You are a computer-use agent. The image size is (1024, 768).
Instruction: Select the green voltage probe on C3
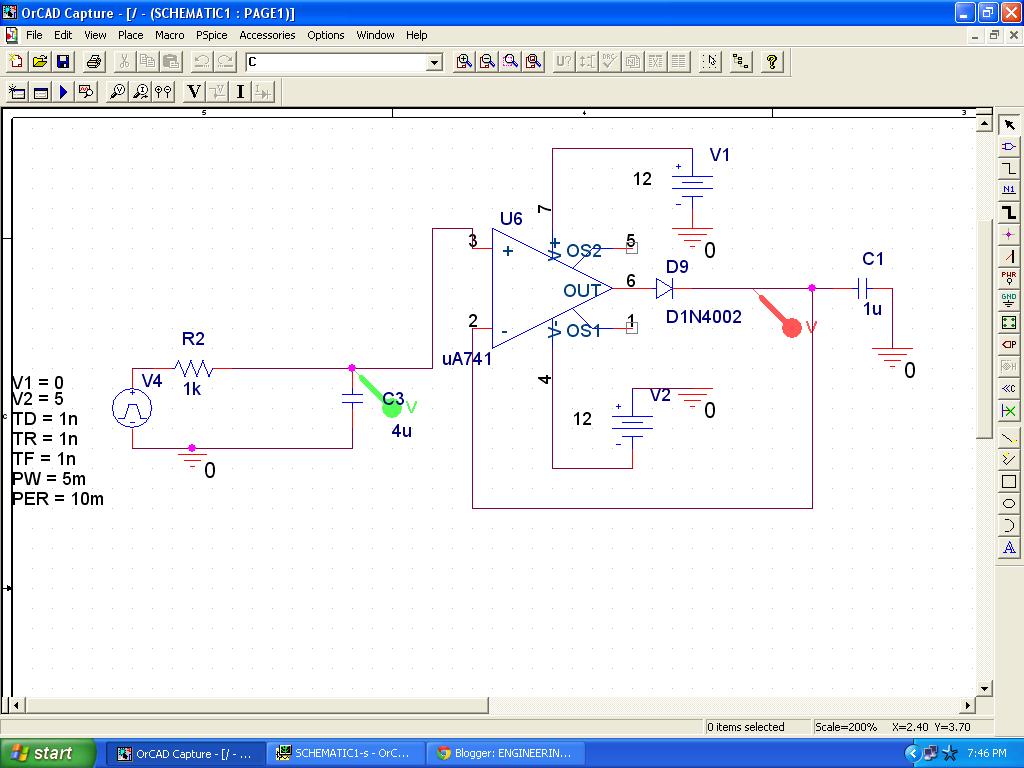click(390, 410)
